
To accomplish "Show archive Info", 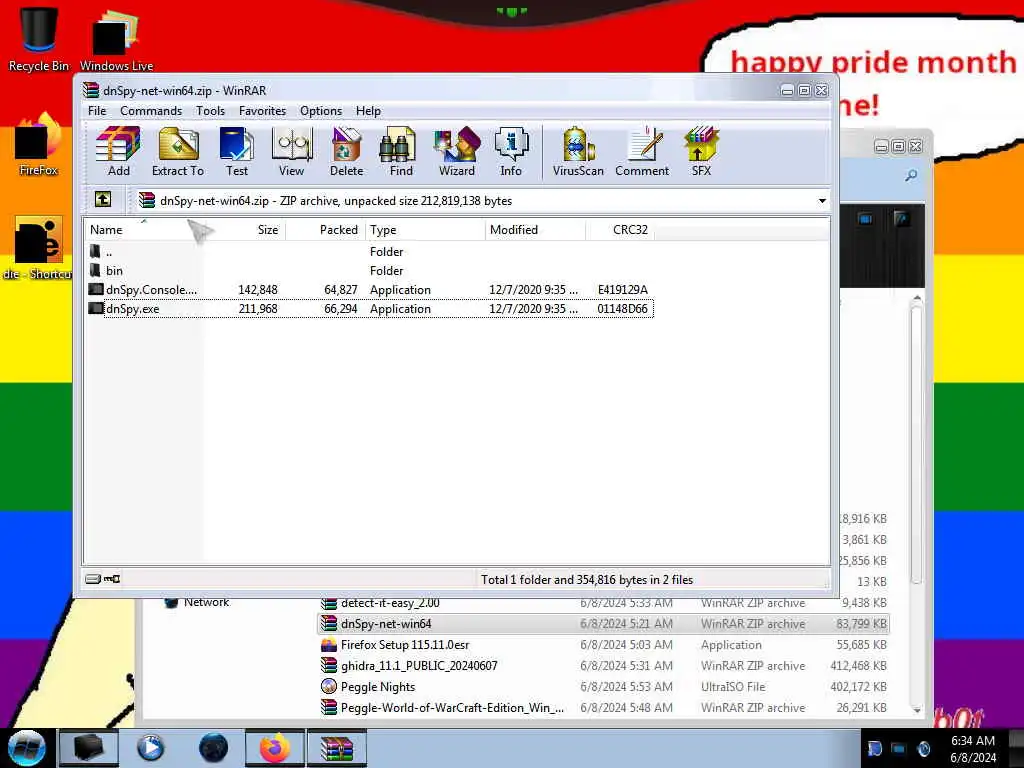I will click(511, 152).
